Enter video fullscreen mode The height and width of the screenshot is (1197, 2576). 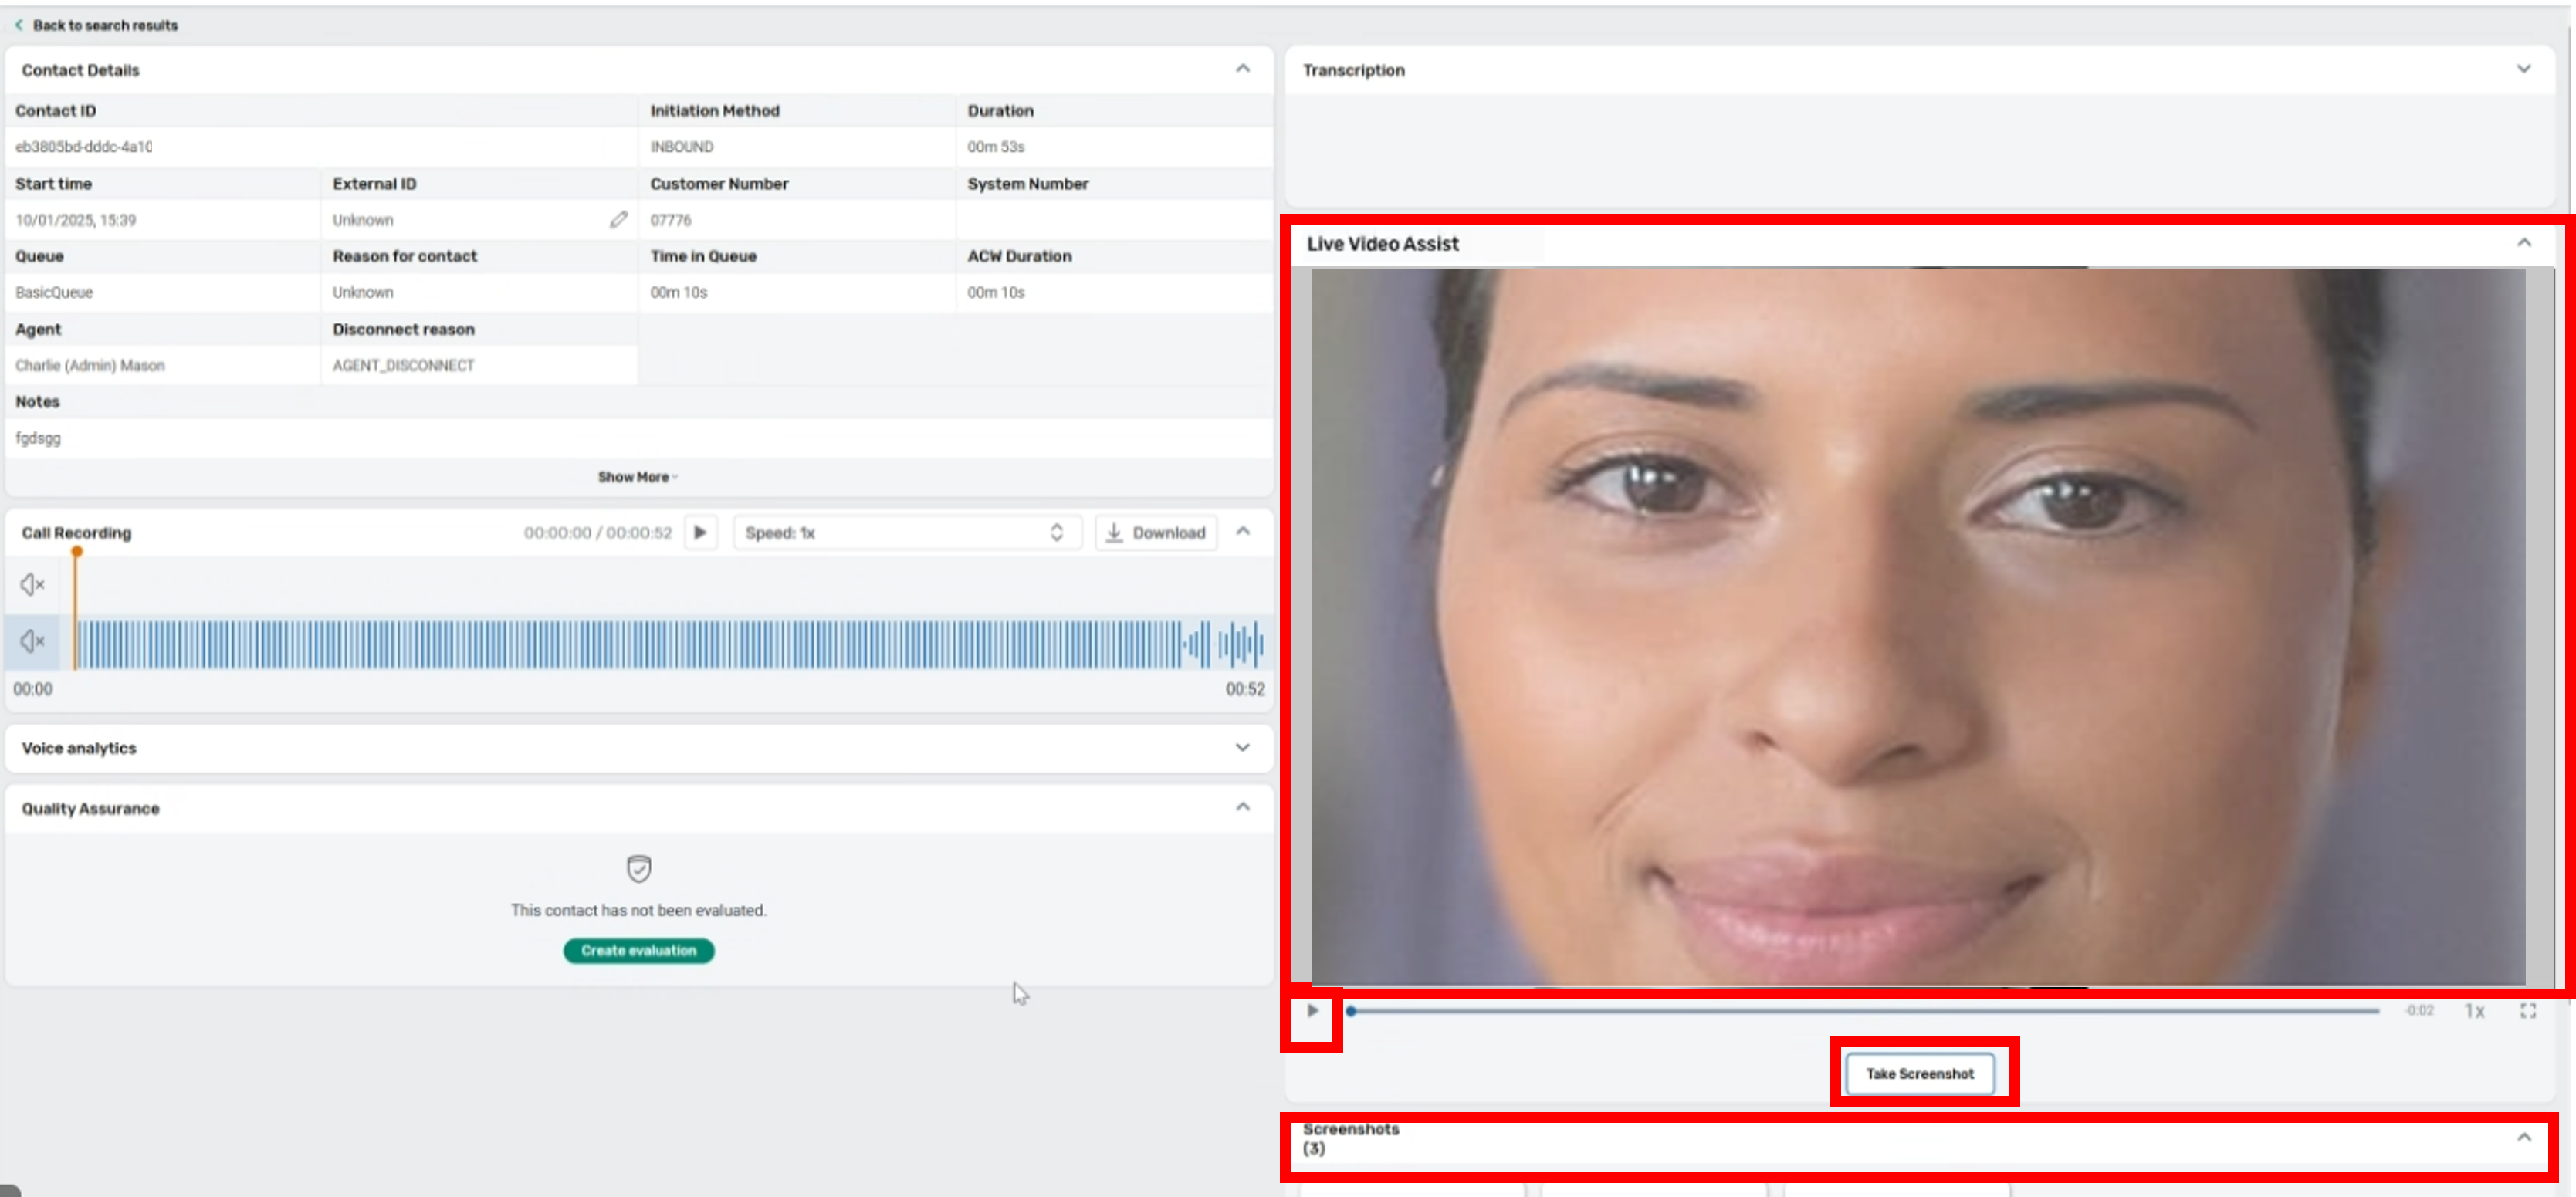pos(2527,1011)
